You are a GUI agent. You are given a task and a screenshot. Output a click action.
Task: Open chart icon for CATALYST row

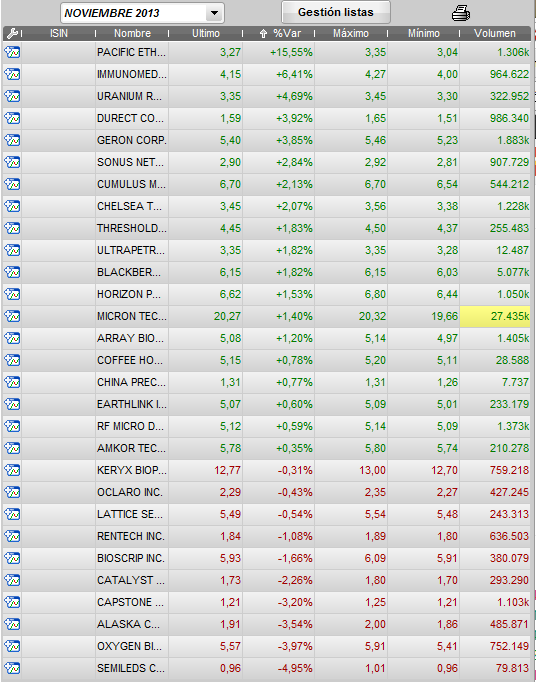pos(12,580)
